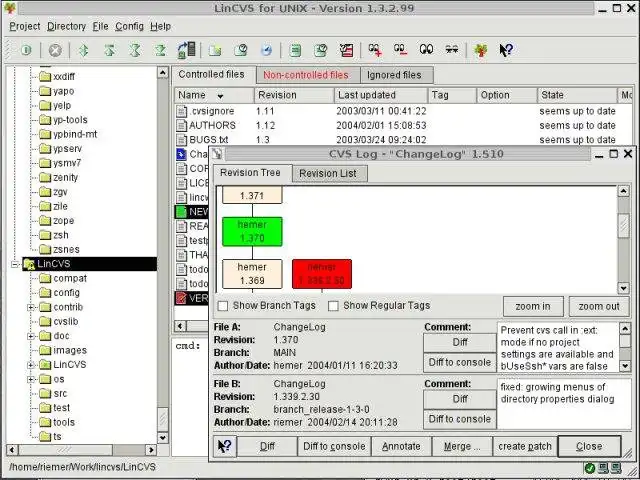Switch to Non-controlled files tab
Viewport: 640px width, 480px height.
point(308,75)
